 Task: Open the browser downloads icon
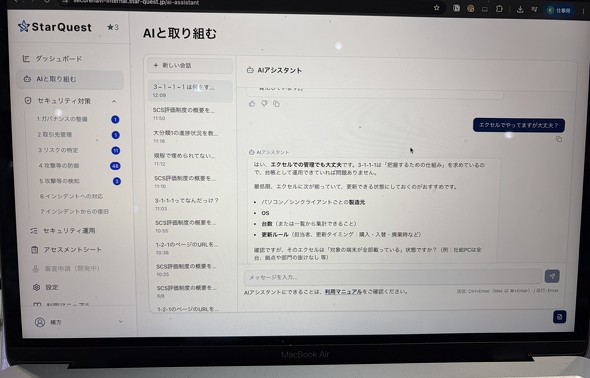[520, 9]
